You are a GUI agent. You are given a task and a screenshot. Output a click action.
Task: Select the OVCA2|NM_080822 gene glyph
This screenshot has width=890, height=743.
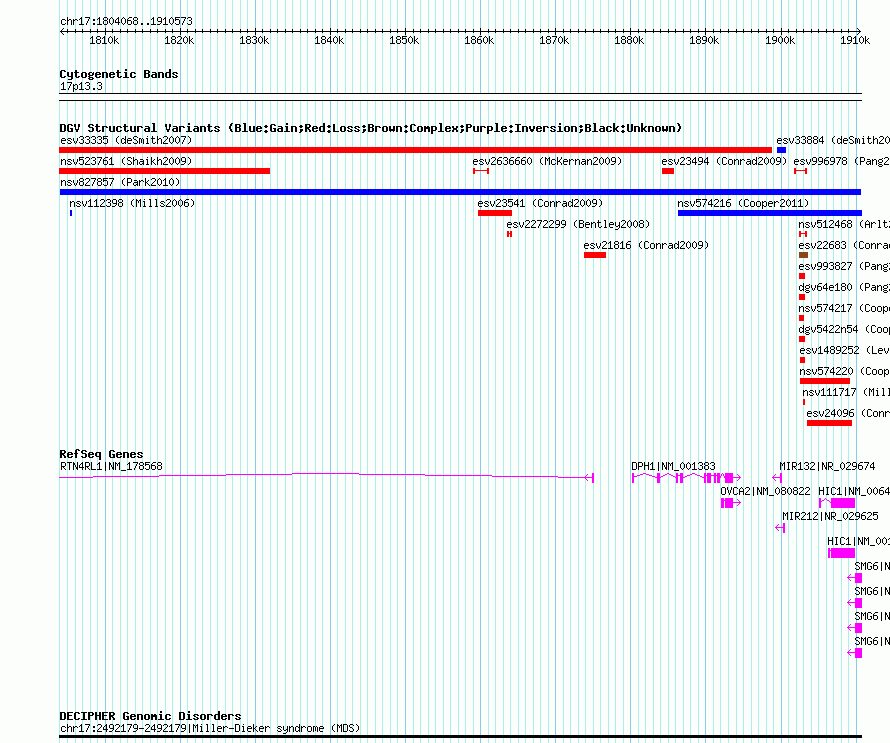(x=731, y=503)
